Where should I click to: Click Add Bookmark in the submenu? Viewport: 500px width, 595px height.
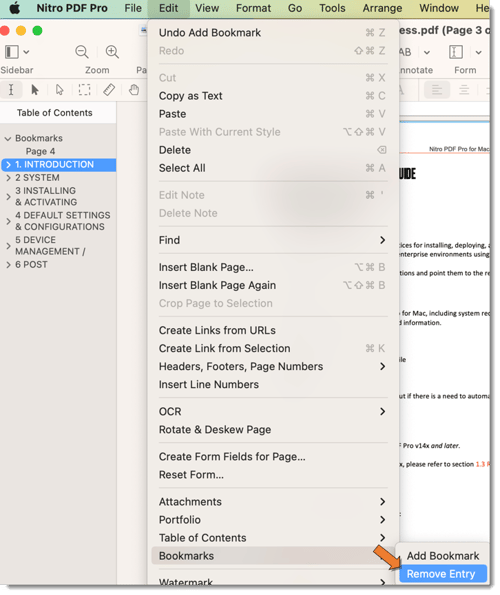pyautogui.click(x=443, y=556)
